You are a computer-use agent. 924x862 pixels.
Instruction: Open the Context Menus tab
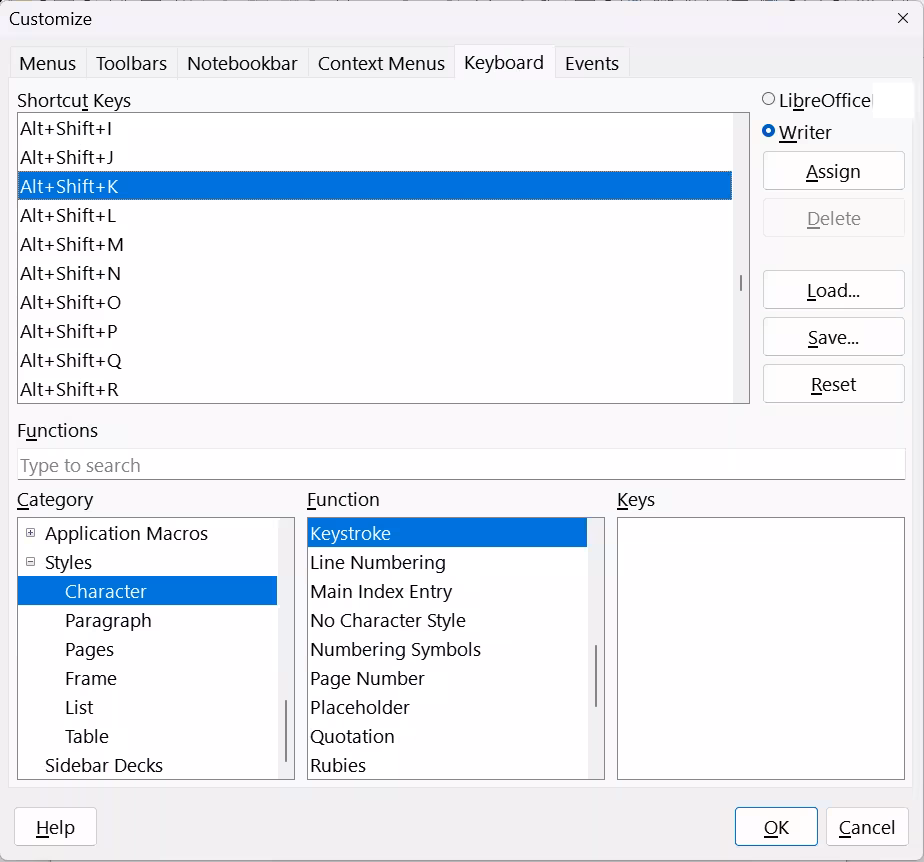point(381,62)
